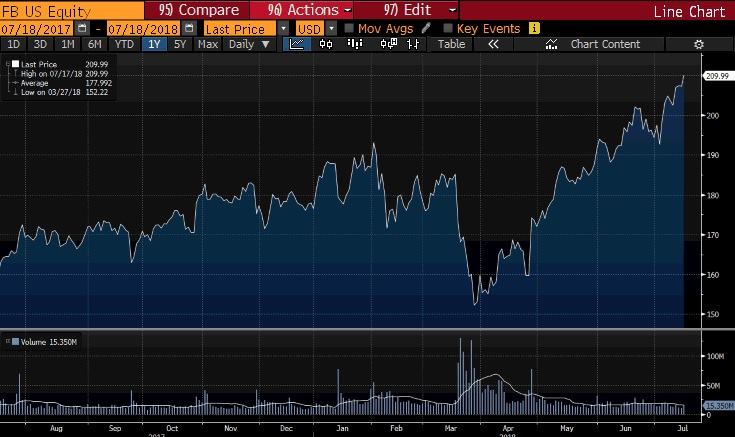Click the end date 07/18/2018 field
This screenshot has width=735, height=437.
tap(143, 29)
